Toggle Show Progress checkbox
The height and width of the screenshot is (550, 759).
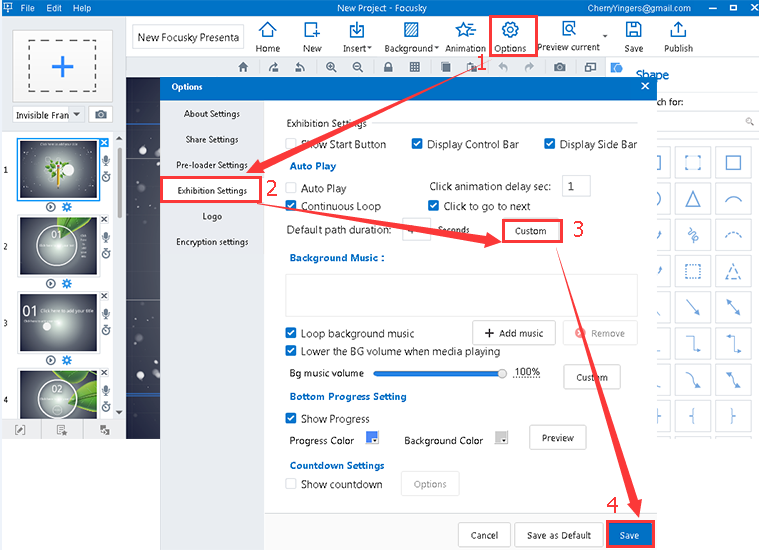point(291,418)
